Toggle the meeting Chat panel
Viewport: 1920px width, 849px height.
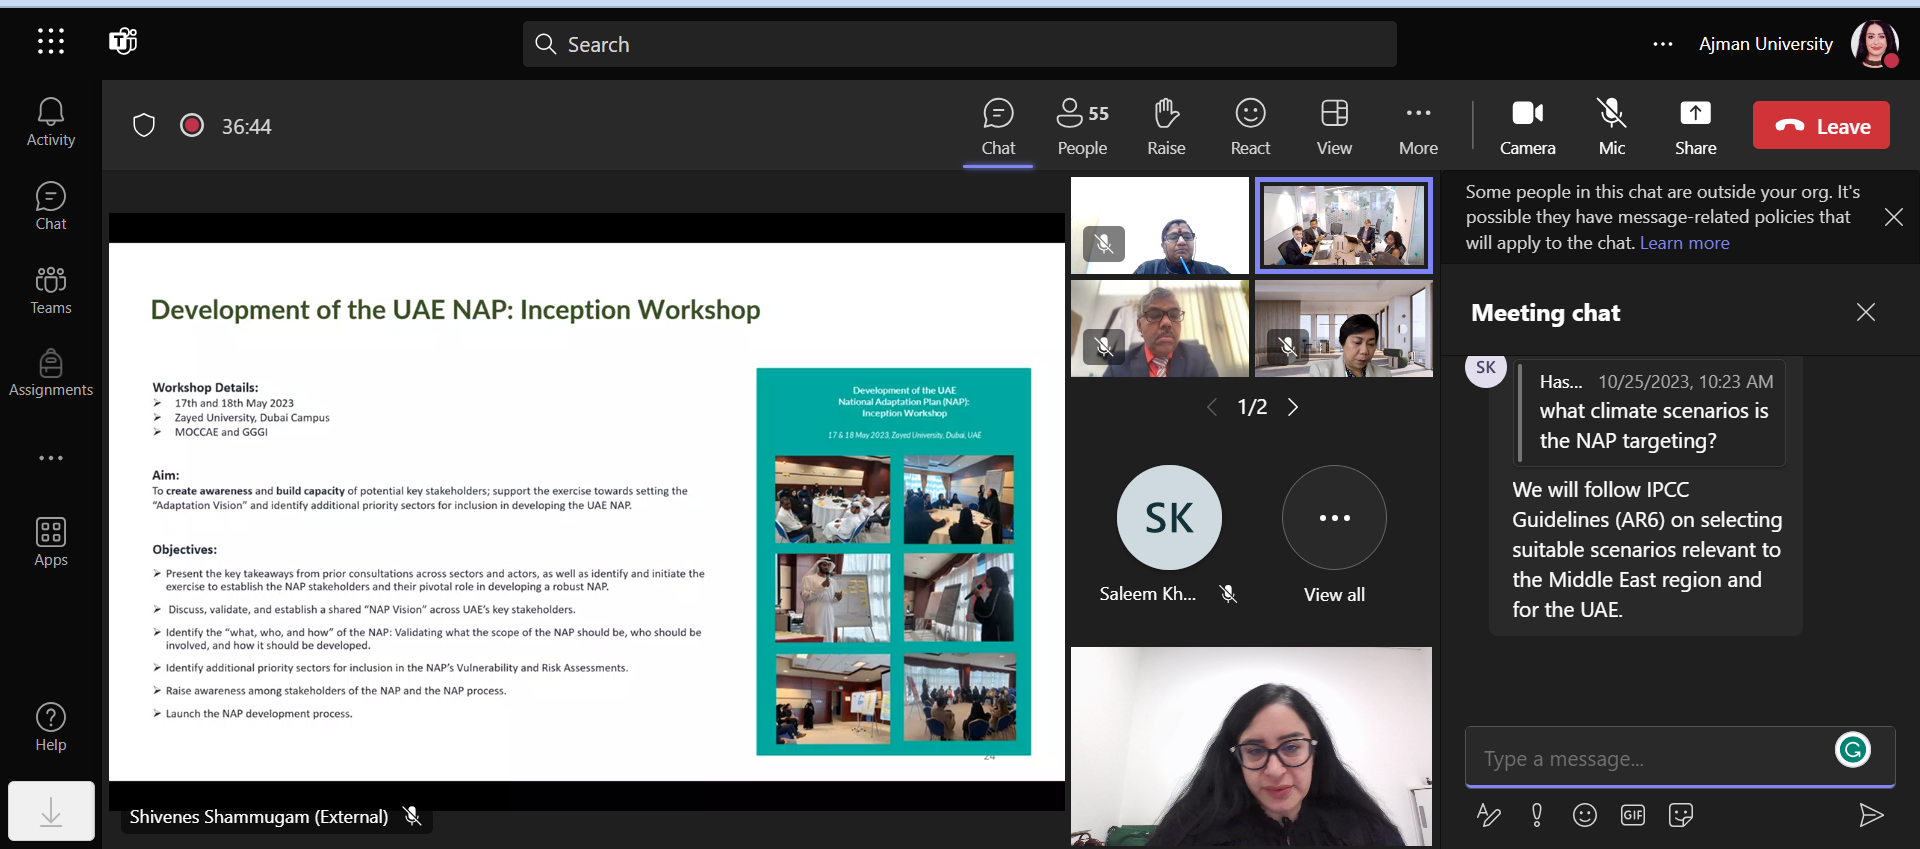click(998, 126)
